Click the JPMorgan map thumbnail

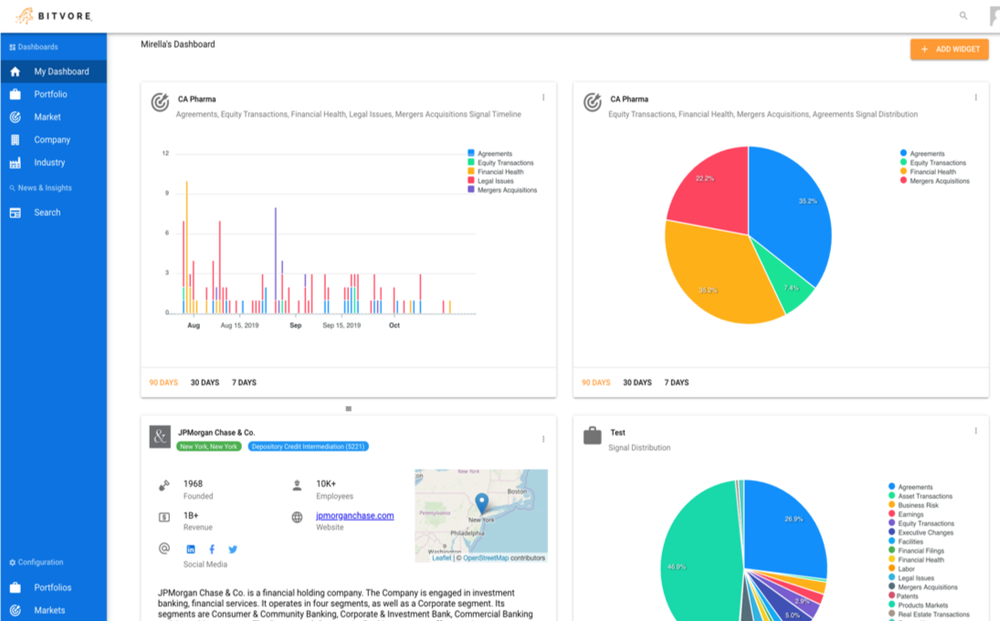coord(481,516)
